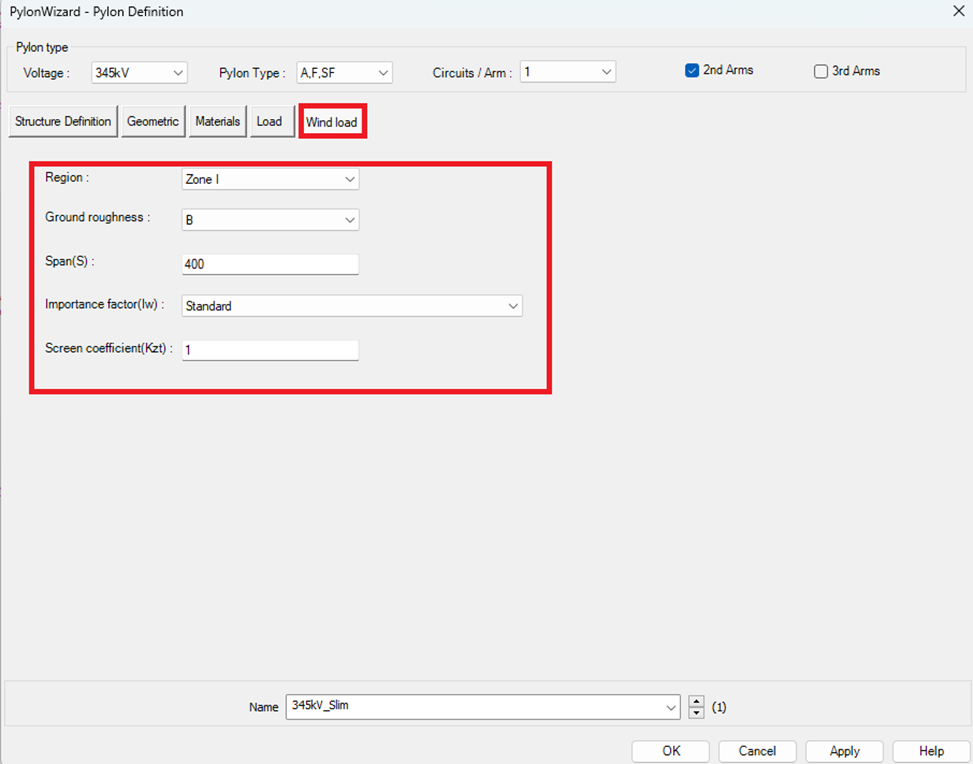973x764 pixels.
Task: Enable the 2nd Arms checkbox
Action: [692, 71]
